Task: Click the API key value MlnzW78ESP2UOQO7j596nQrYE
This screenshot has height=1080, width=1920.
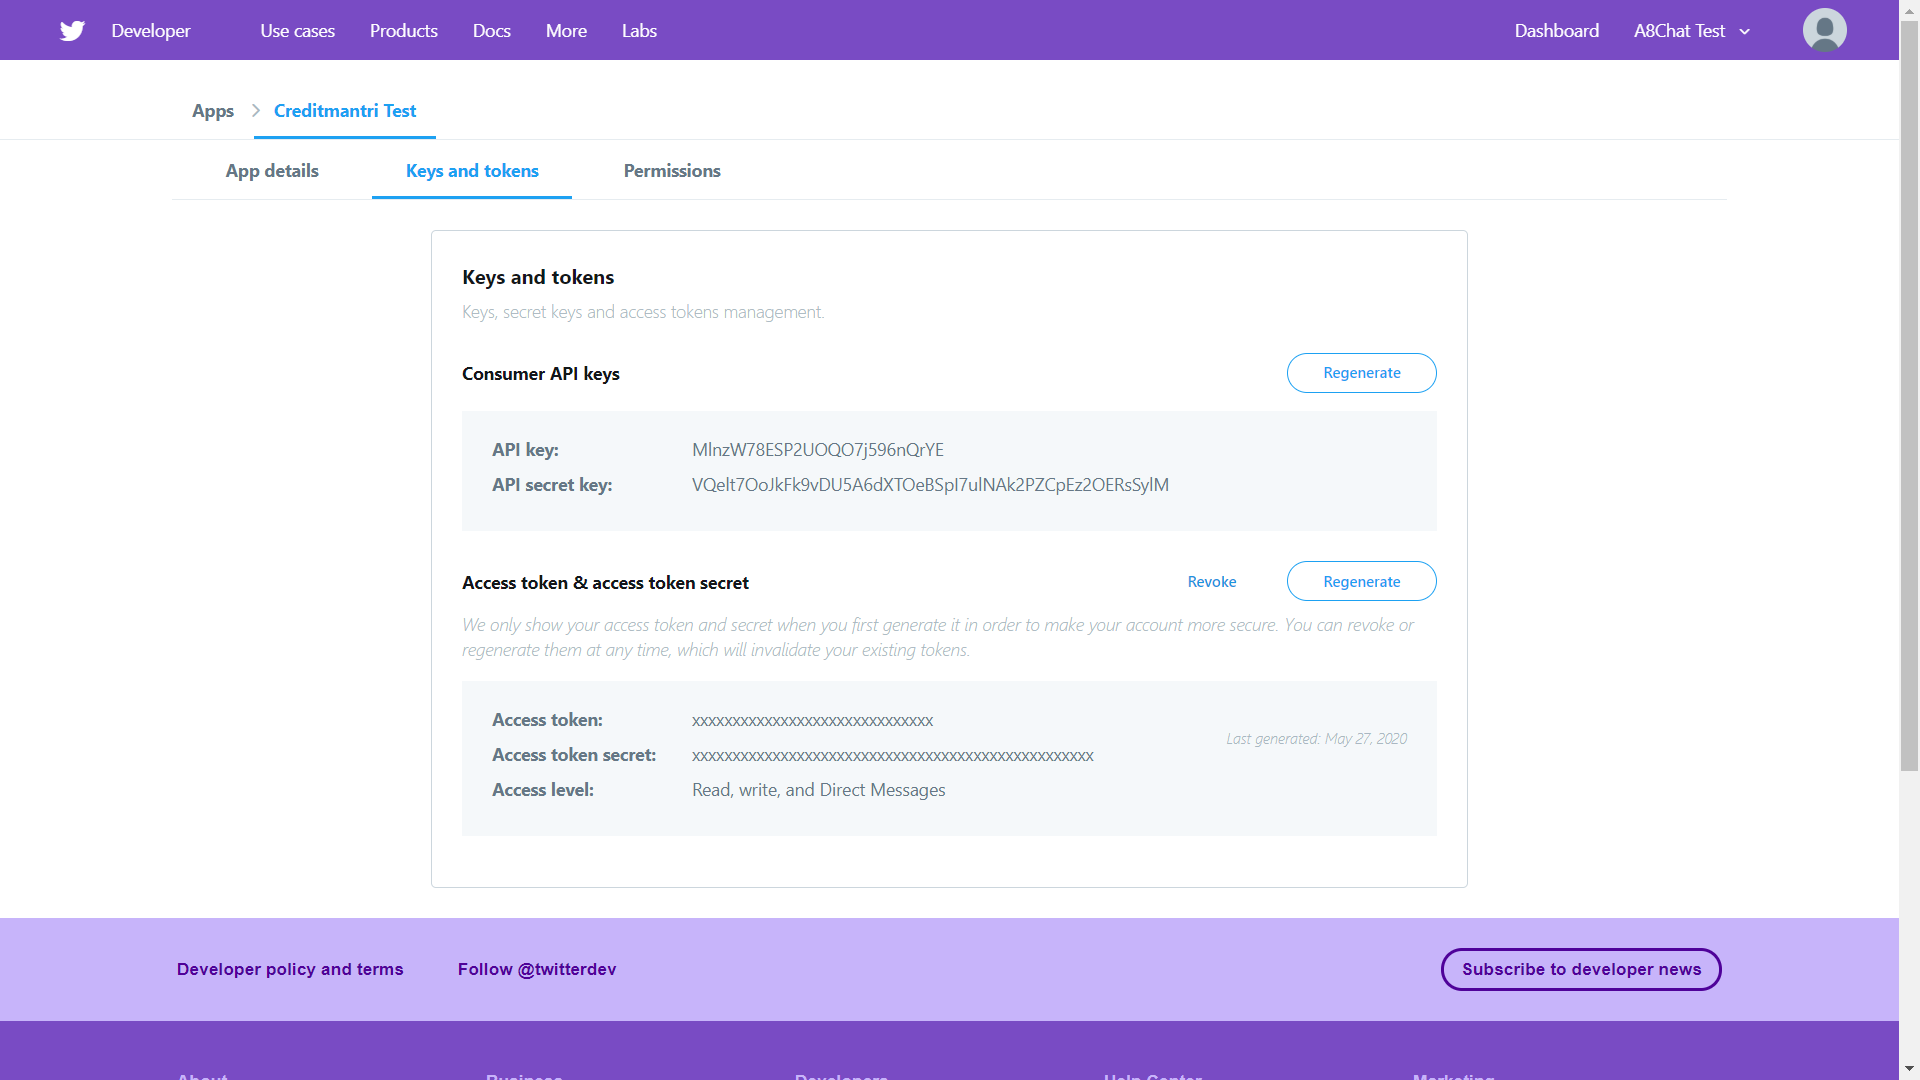Action: click(x=818, y=450)
